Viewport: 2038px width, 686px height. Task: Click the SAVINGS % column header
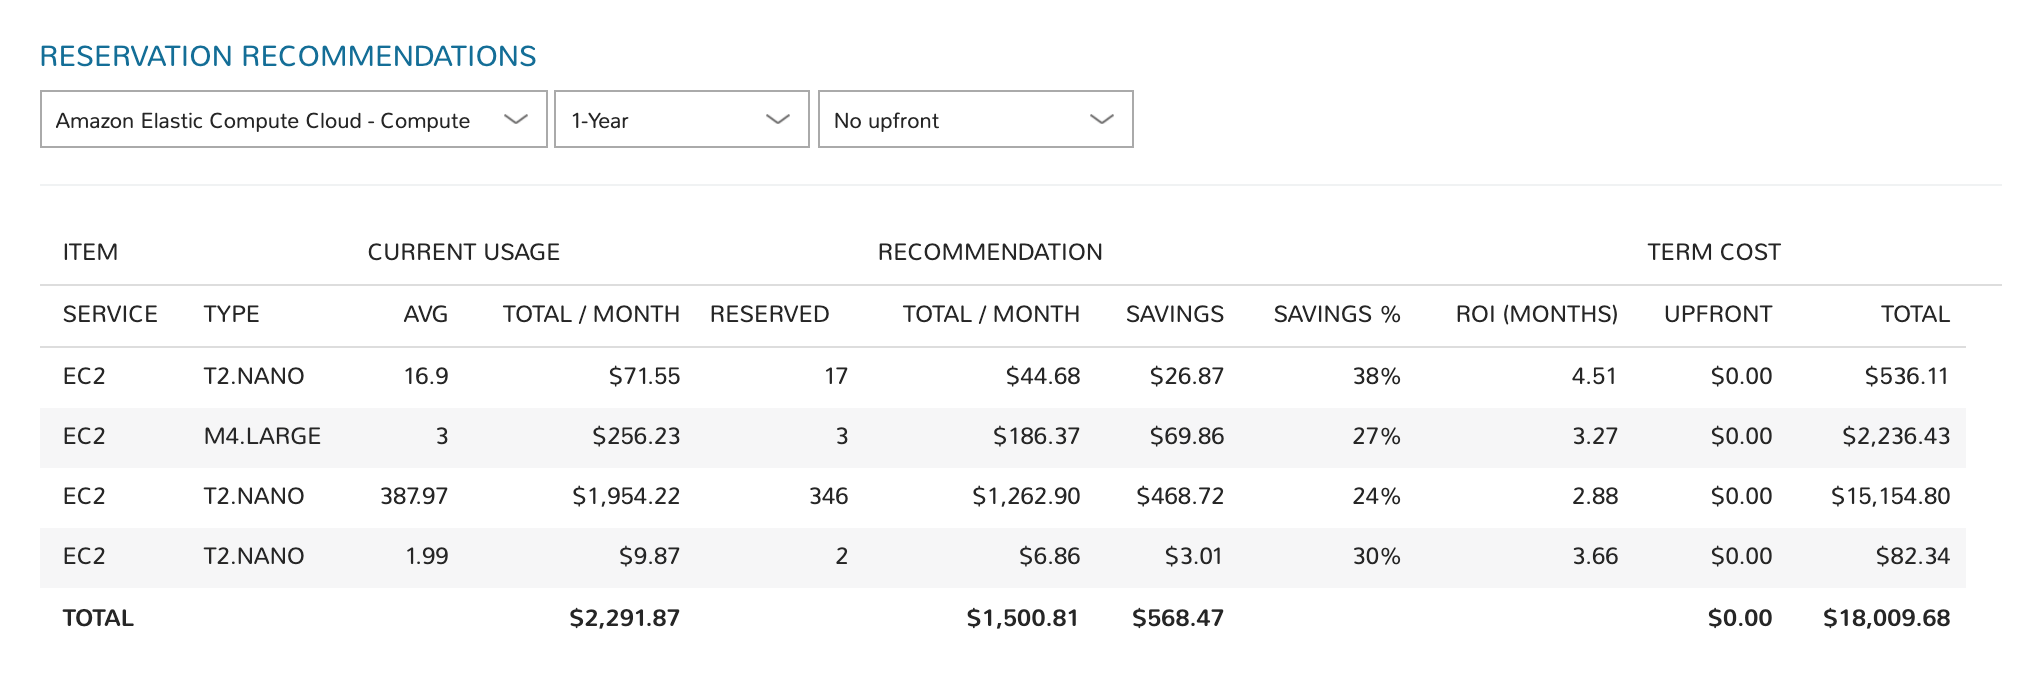[x=1336, y=314]
